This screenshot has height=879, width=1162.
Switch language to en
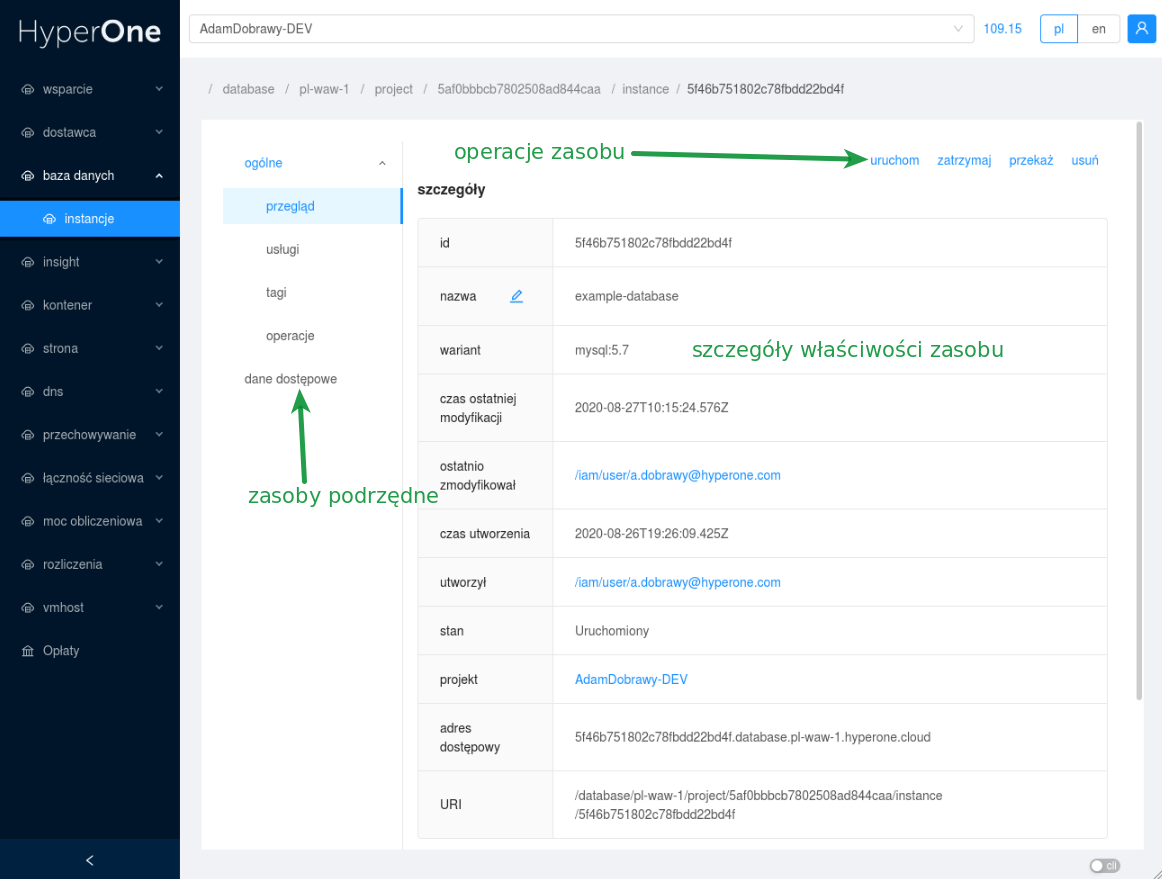pyautogui.click(x=1098, y=29)
